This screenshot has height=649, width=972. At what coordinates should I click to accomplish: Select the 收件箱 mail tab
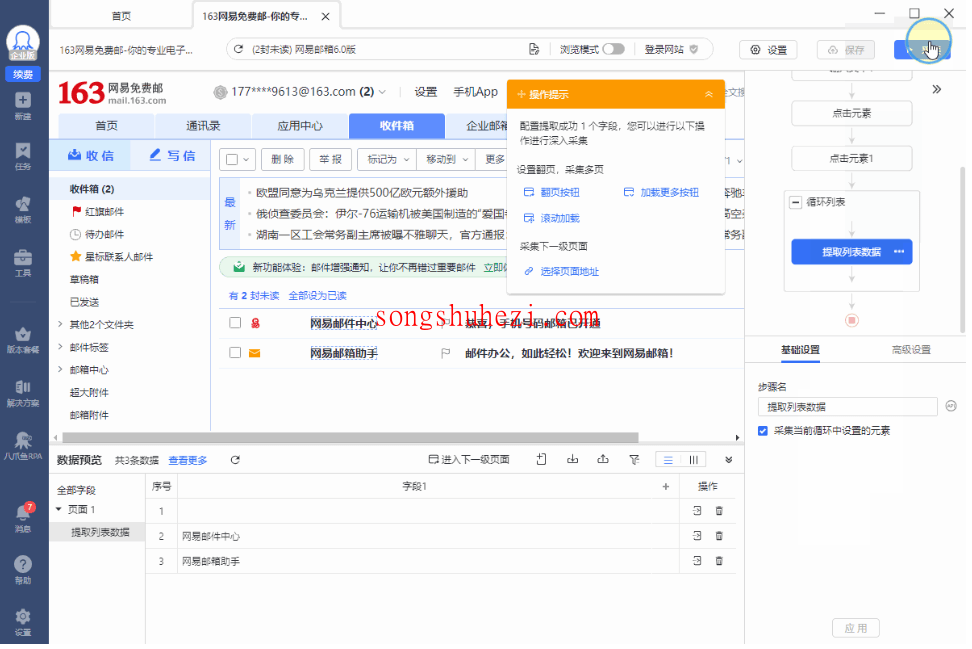coord(397,126)
